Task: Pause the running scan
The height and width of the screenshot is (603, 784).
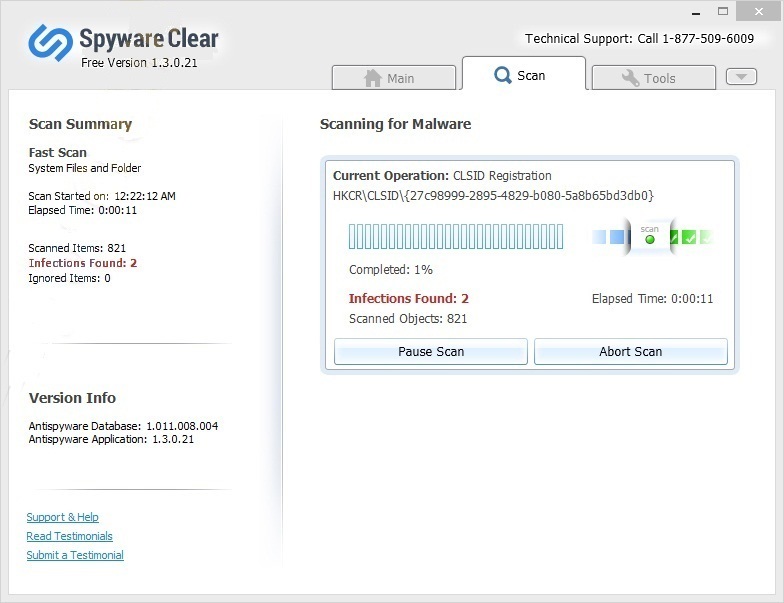Action: coord(430,352)
